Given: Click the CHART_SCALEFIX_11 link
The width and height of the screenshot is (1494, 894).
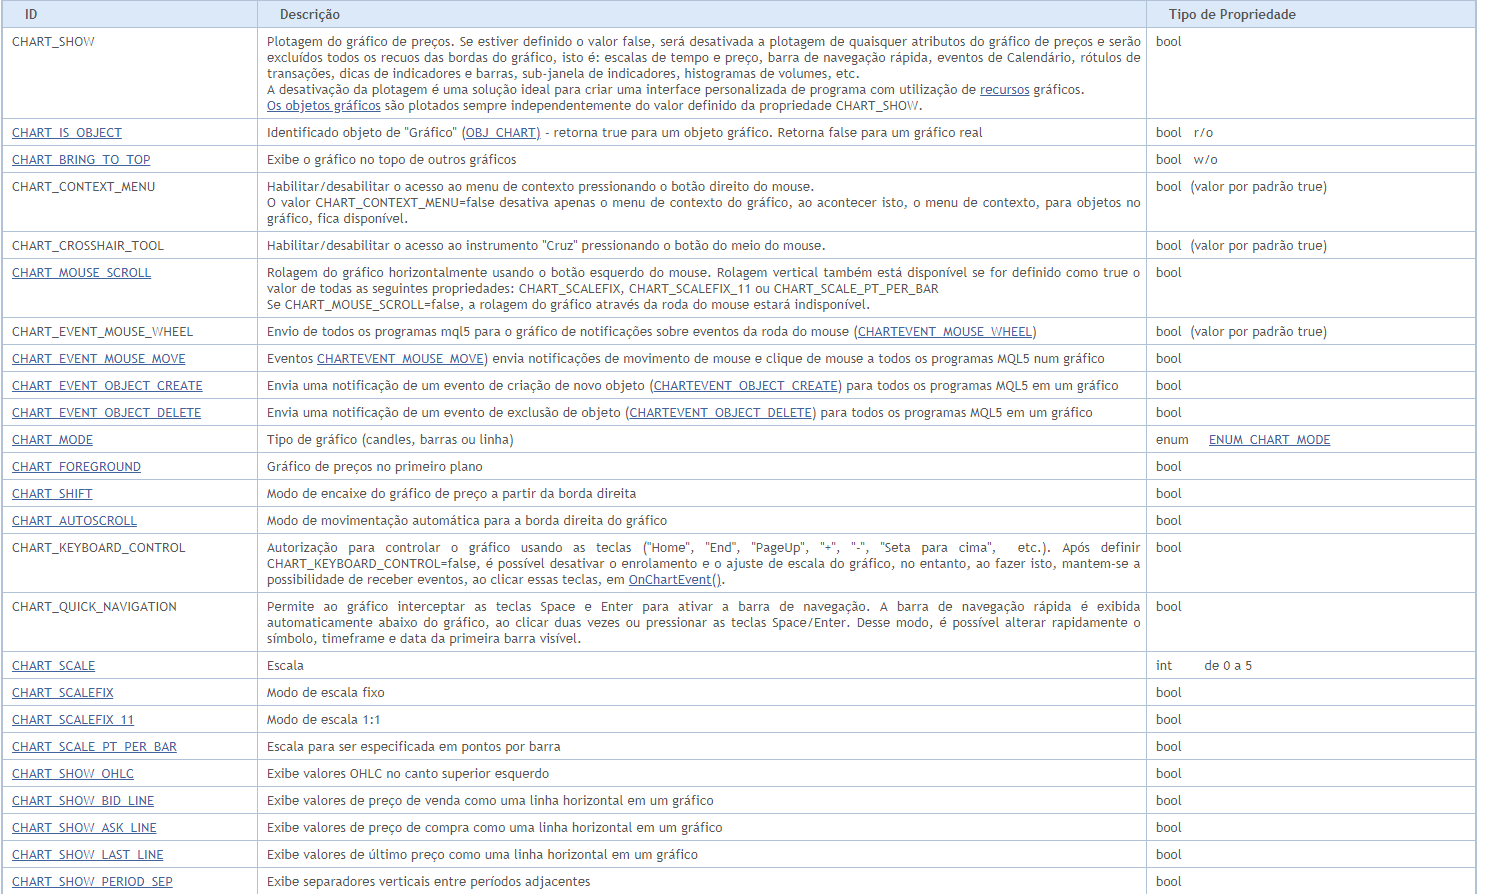Looking at the screenshot, I should 72,720.
